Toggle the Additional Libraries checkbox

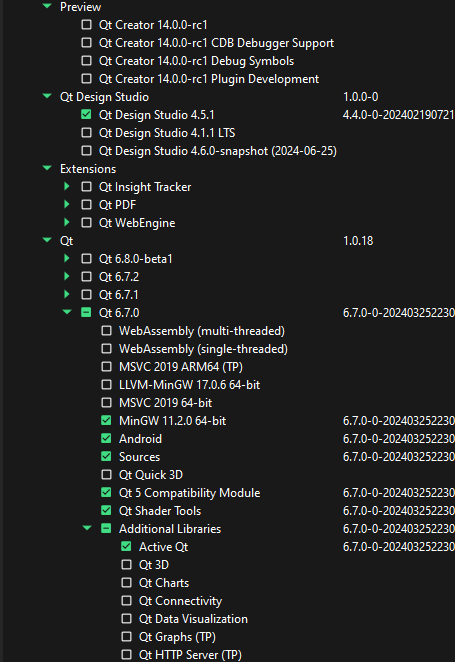(x=106, y=529)
